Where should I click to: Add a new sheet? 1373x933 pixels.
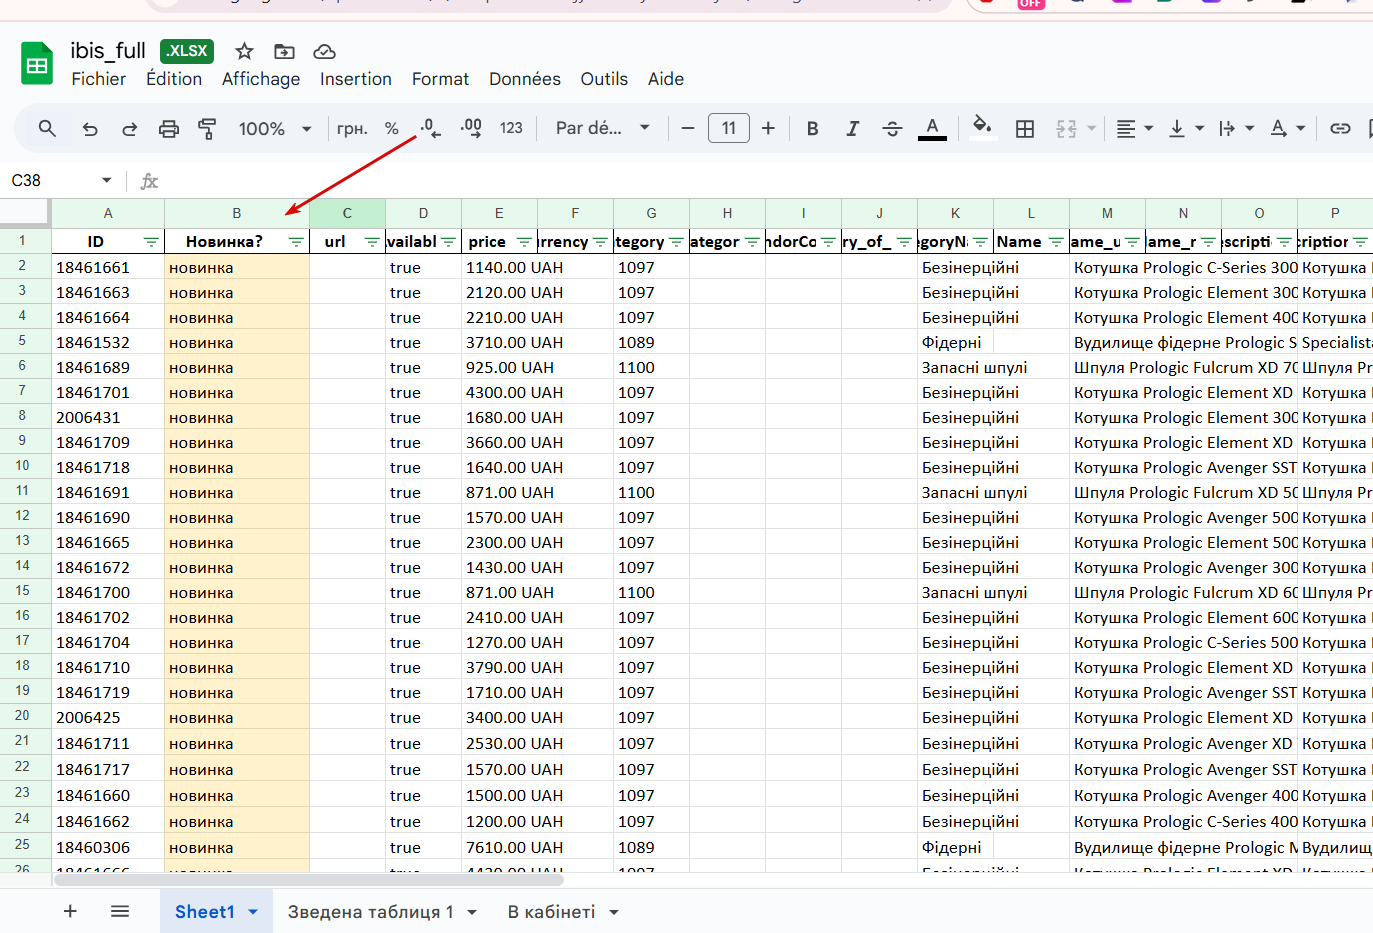70,911
